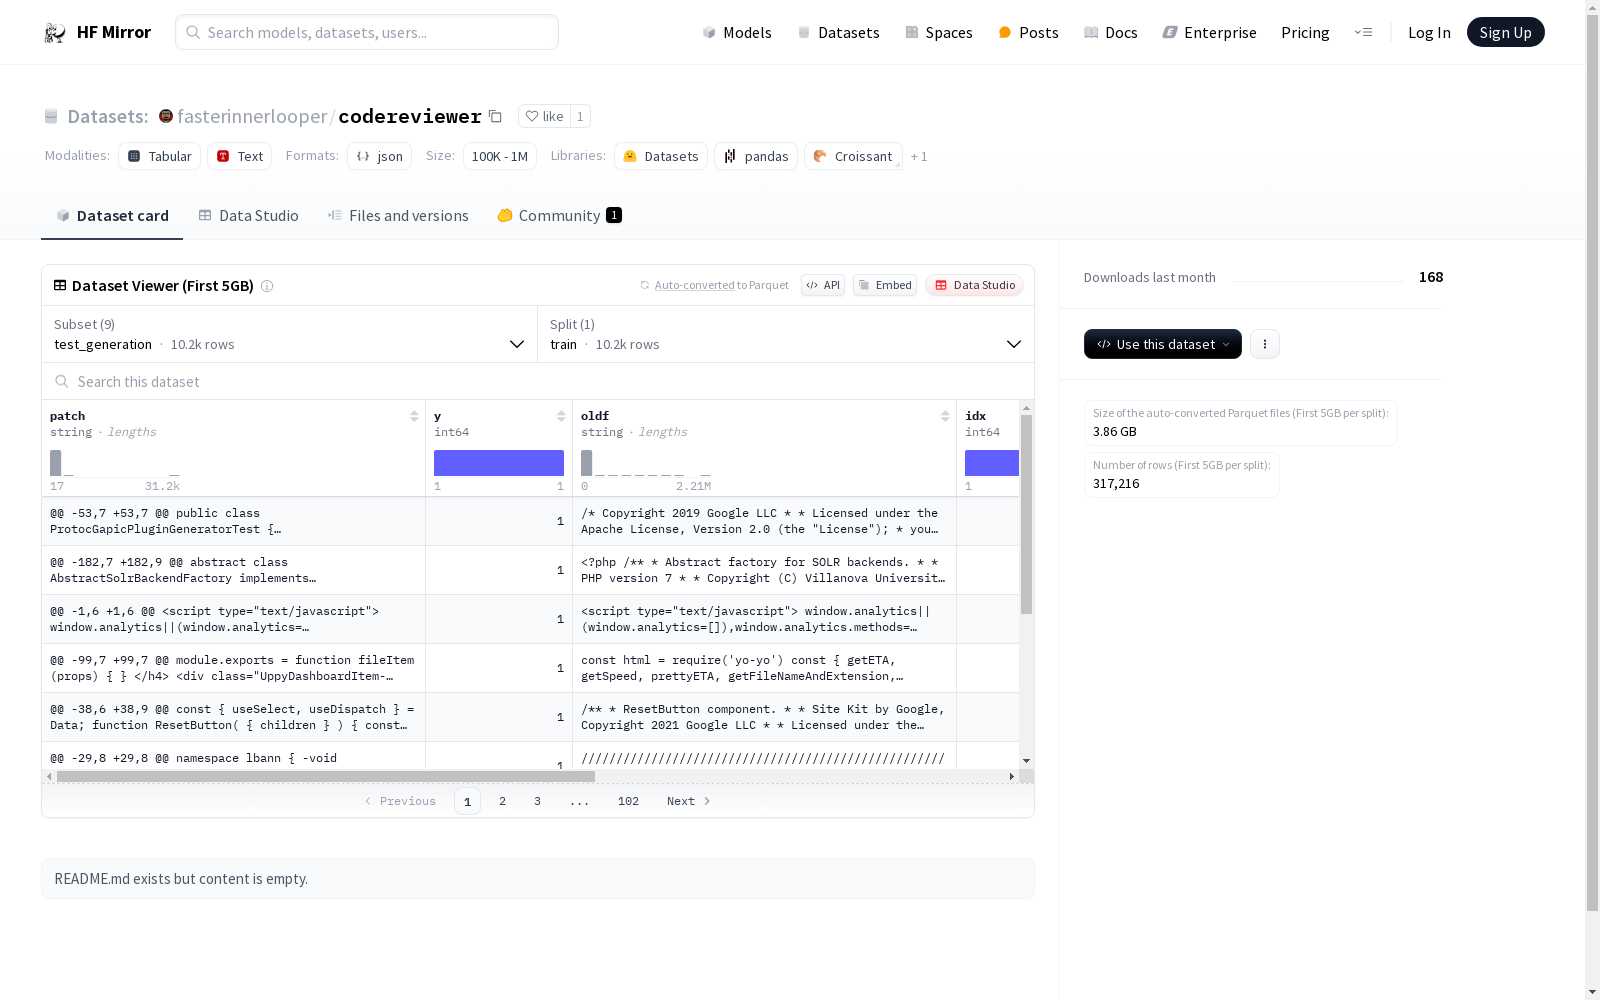Open the Use this dataset dropdown

[1162, 344]
